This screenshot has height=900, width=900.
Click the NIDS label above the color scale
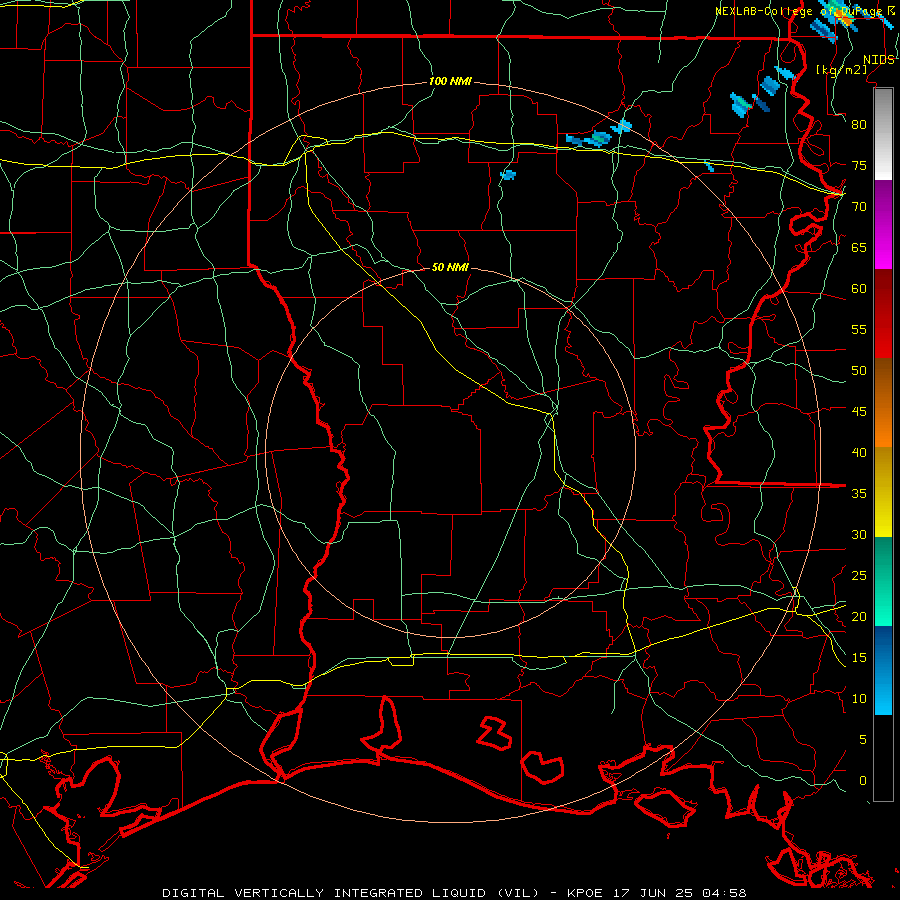tap(879, 60)
